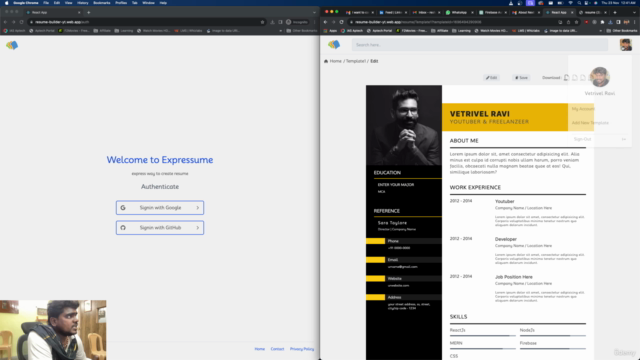Focus the 'Search here...' input field
Image resolution: width=640 pixels, height=360 pixels.
click(x=480, y=45)
